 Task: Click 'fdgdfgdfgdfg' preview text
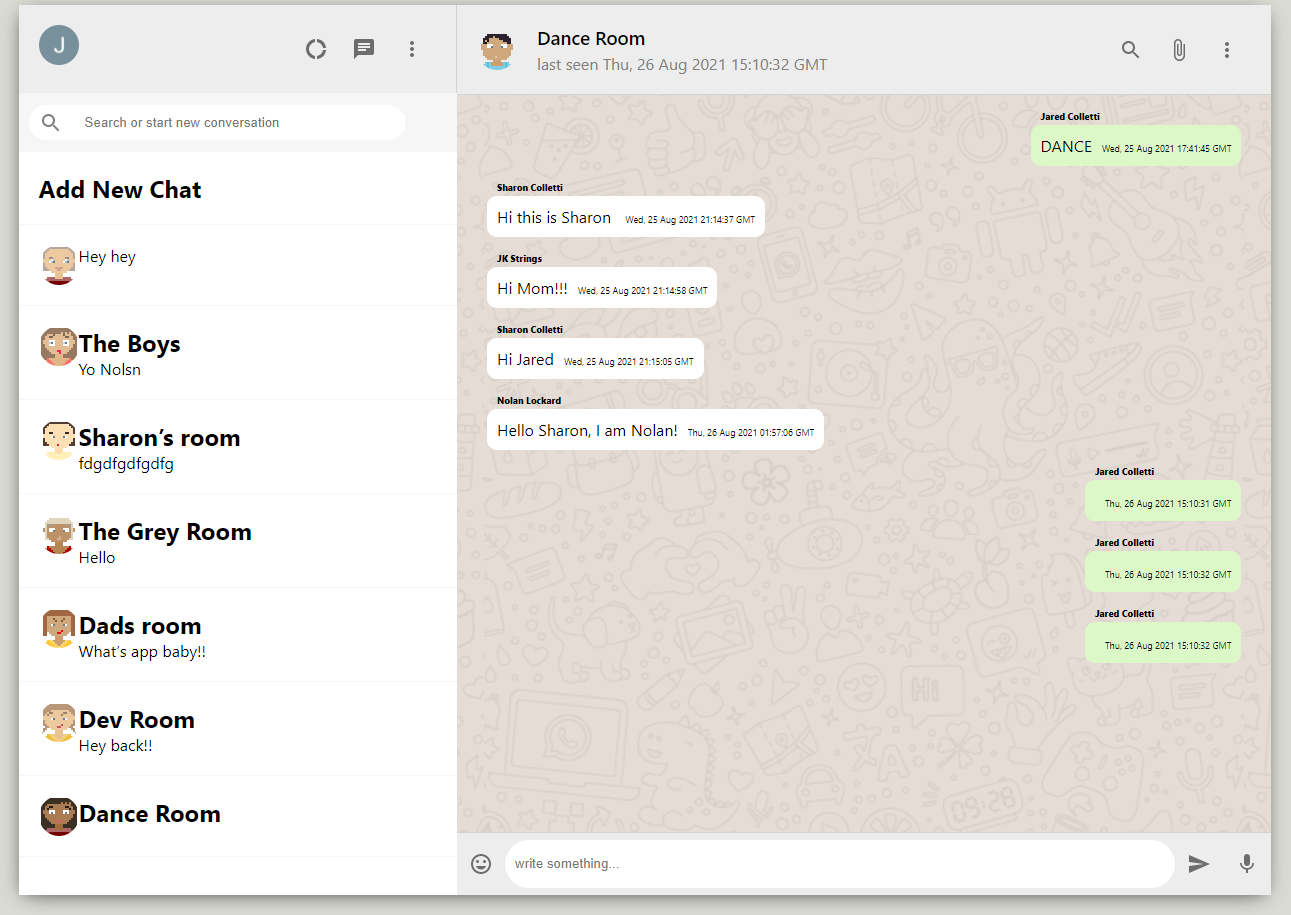pos(126,464)
